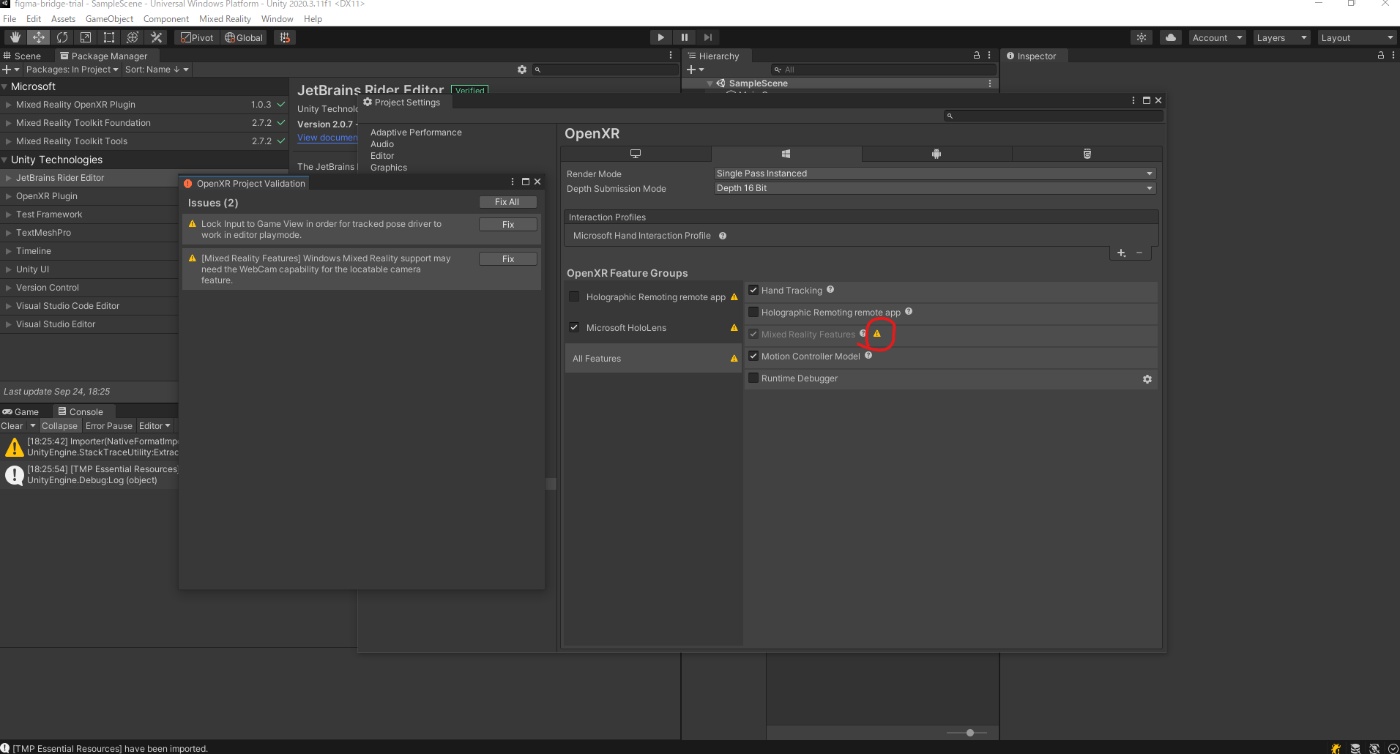Screen dimensions: 1400x754
Task: Fix the Lock Input to Game View issue
Action: click(x=508, y=225)
